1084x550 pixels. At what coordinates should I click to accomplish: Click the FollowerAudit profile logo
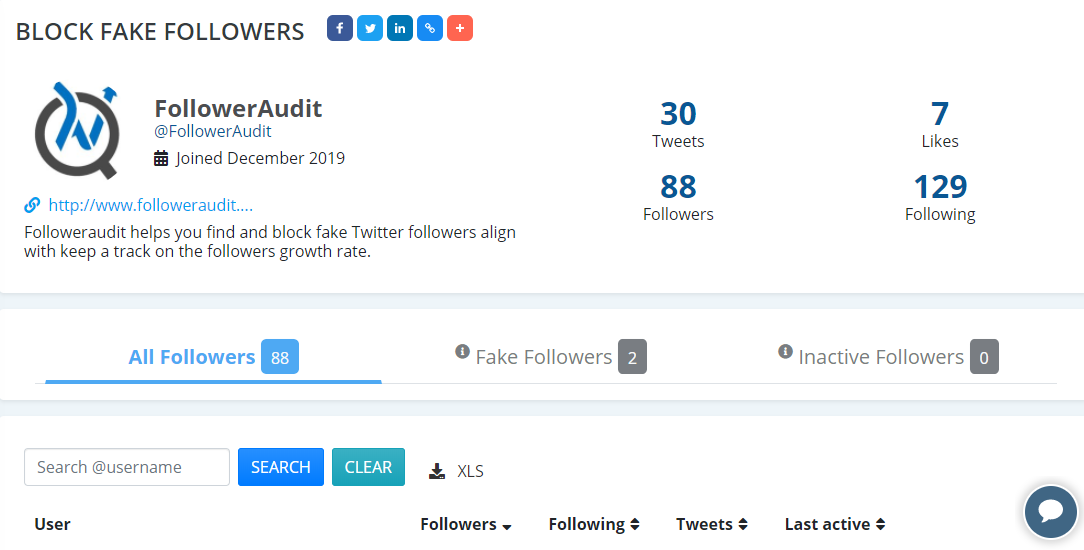77,130
